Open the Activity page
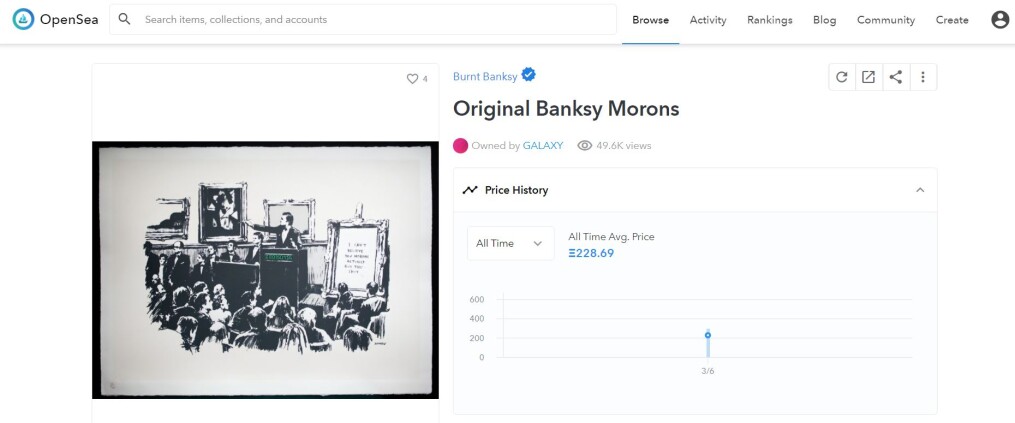1015x423 pixels. point(708,20)
